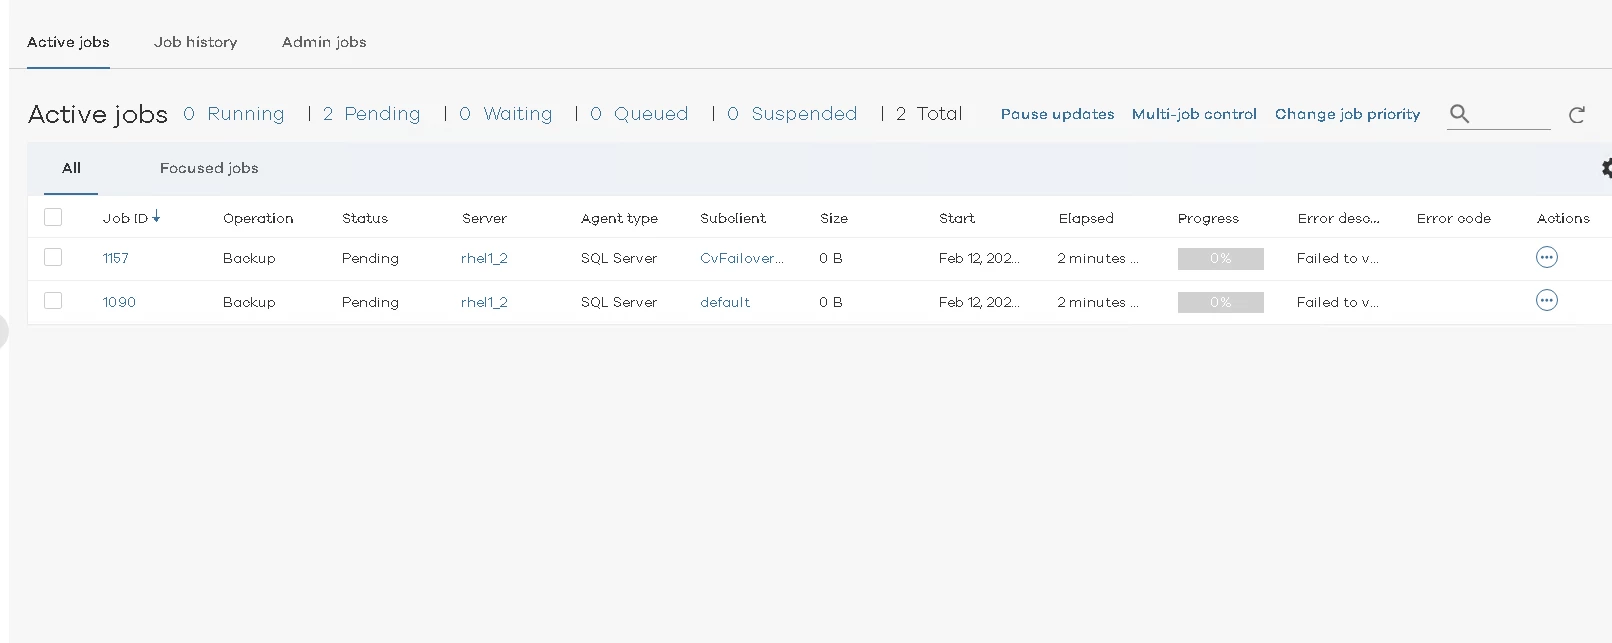Image resolution: width=1612 pixels, height=643 pixels.
Task: Click the Job ID sort arrow
Action: 157,217
